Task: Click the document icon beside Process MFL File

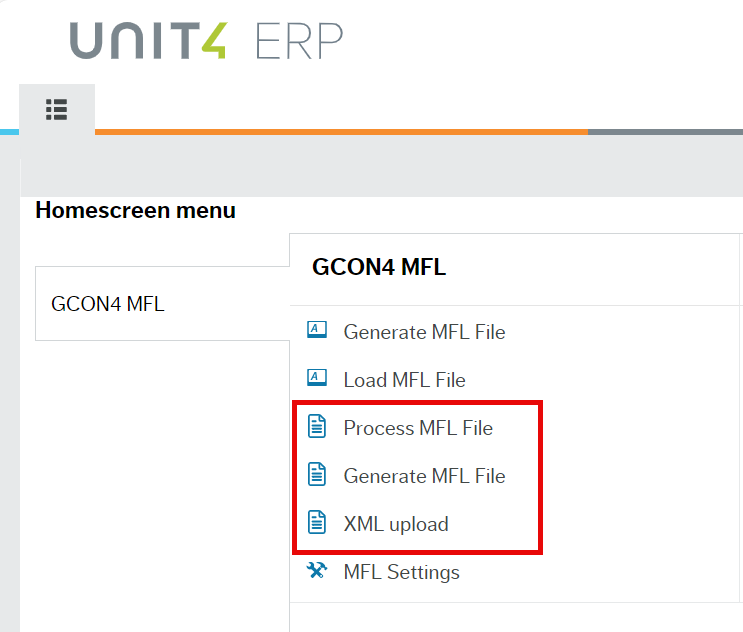Action: (317, 427)
